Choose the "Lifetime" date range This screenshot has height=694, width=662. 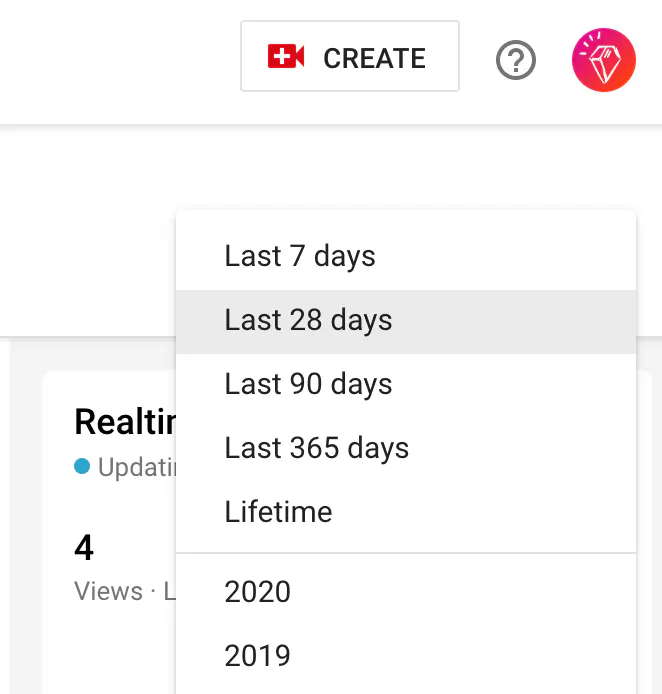pyautogui.click(x=278, y=512)
